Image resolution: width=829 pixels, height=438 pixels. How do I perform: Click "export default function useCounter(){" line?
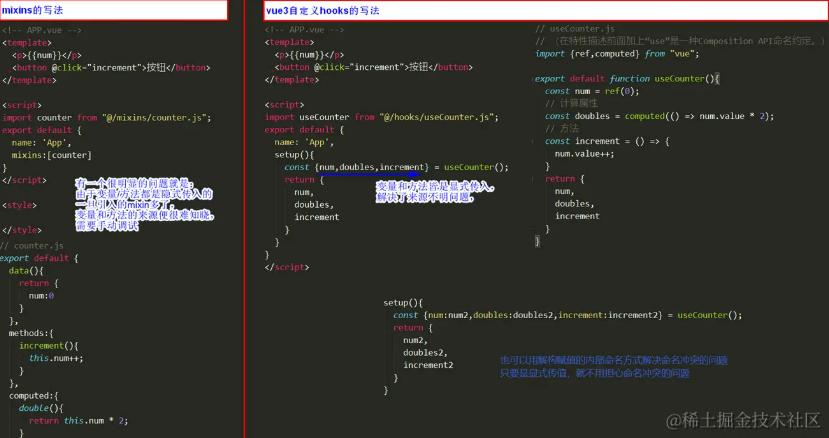(628, 78)
